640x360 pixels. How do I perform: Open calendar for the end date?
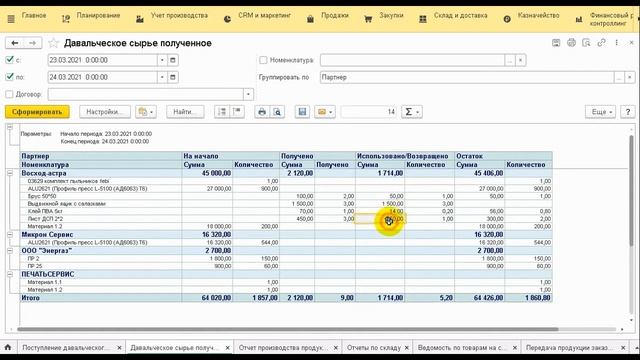point(173,77)
